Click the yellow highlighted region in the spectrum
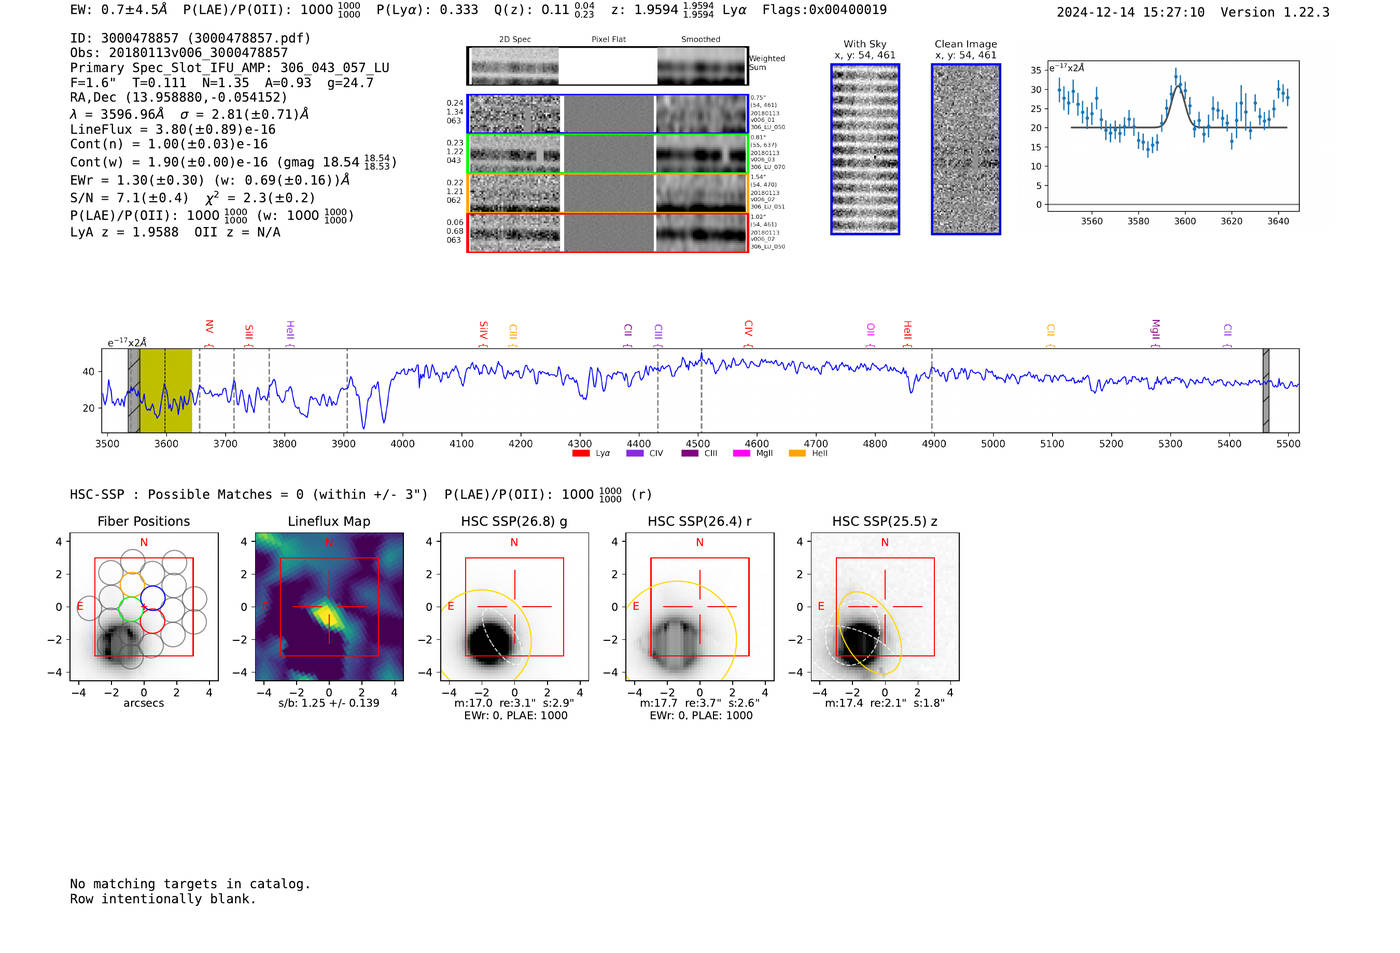 pos(165,391)
